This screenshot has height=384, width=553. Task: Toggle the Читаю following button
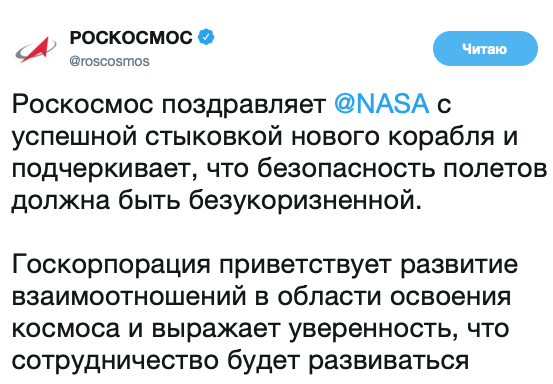pyautogui.click(x=485, y=49)
